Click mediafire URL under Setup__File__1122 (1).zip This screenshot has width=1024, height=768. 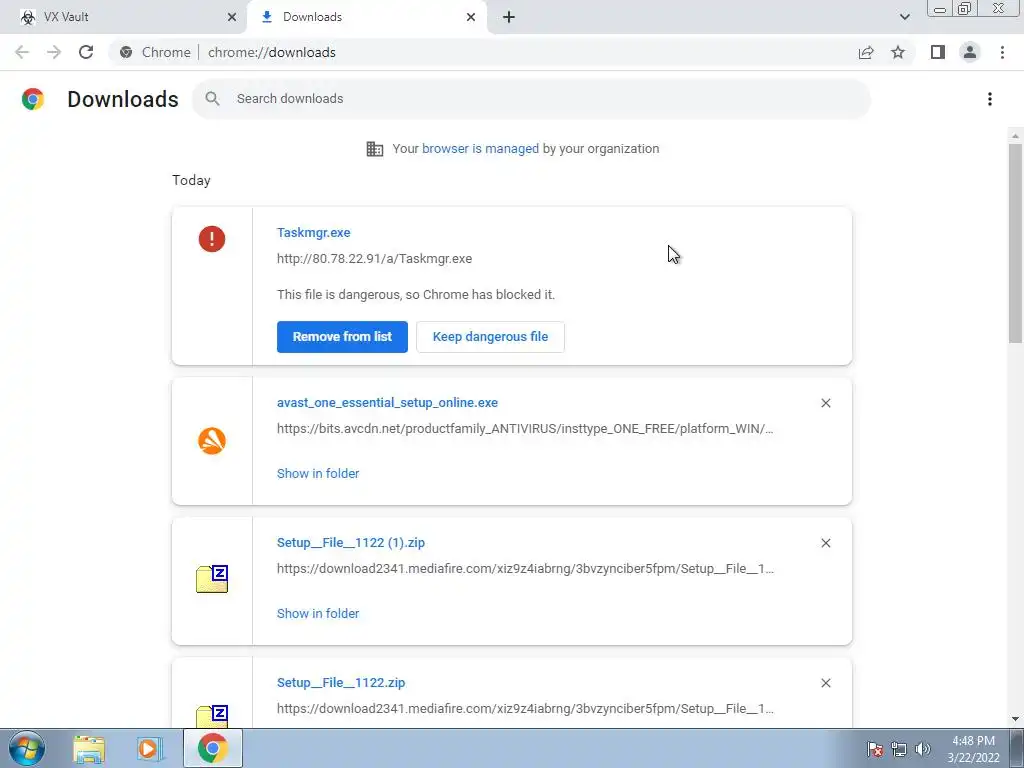click(525, 569)
